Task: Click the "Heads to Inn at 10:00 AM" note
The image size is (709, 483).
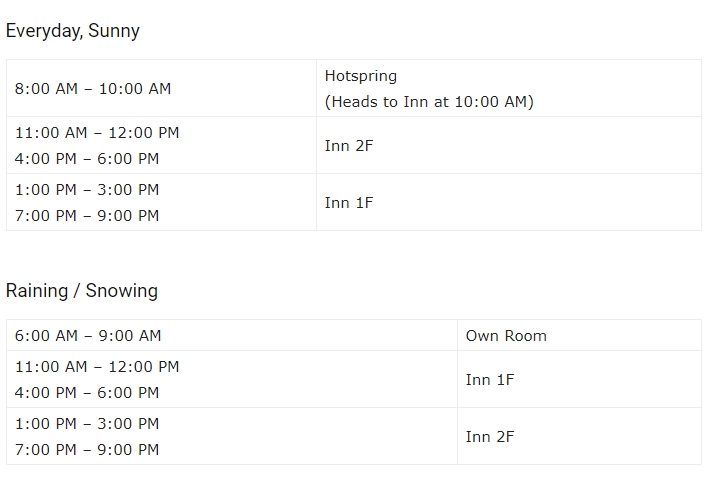Action: click(429, 102)
